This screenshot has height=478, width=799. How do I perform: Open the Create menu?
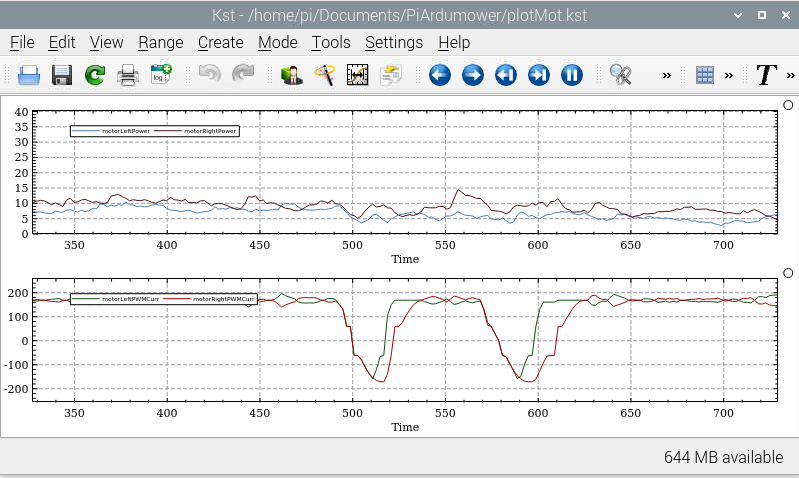click(x=221, y=42)
